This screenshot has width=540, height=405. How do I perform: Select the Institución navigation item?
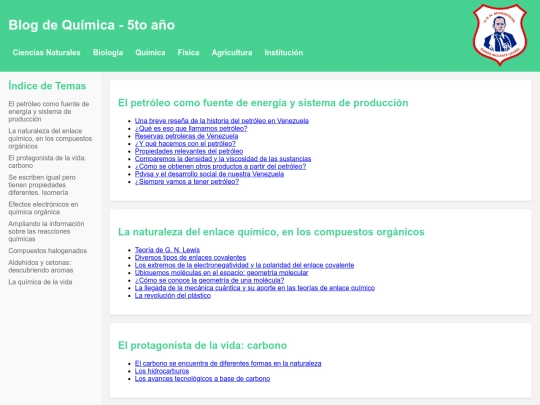284,53
